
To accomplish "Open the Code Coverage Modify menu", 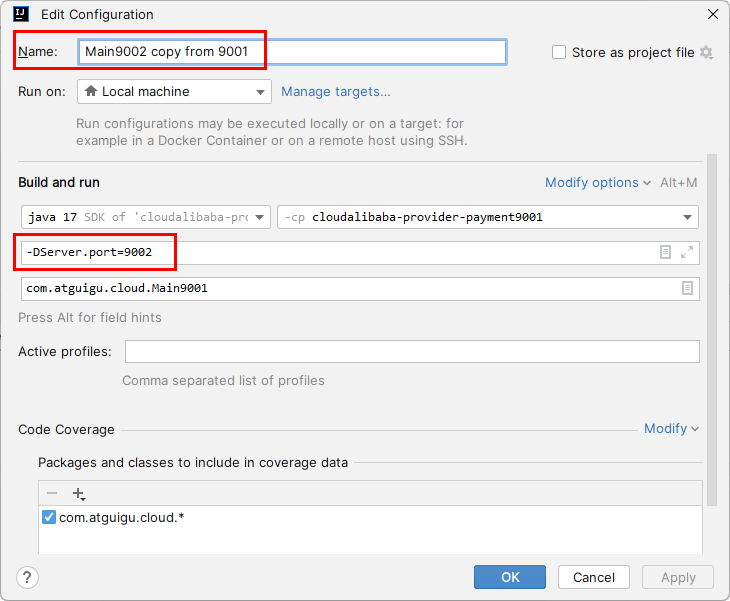I will pos(671,429).
